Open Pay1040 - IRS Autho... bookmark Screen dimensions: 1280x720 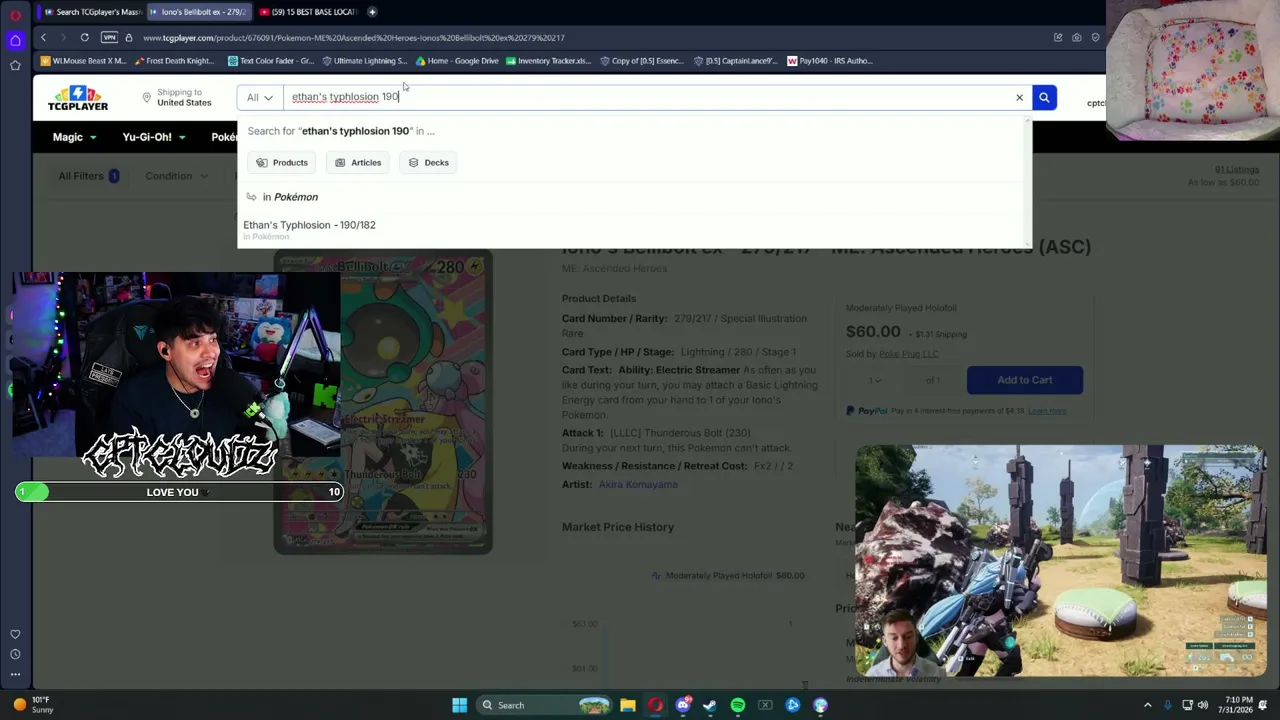point(830,61)
